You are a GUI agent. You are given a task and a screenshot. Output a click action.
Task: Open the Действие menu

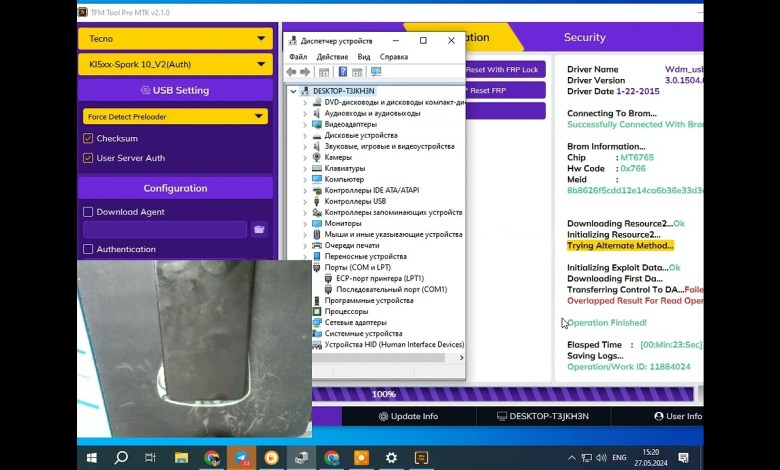tap(332, 57)
